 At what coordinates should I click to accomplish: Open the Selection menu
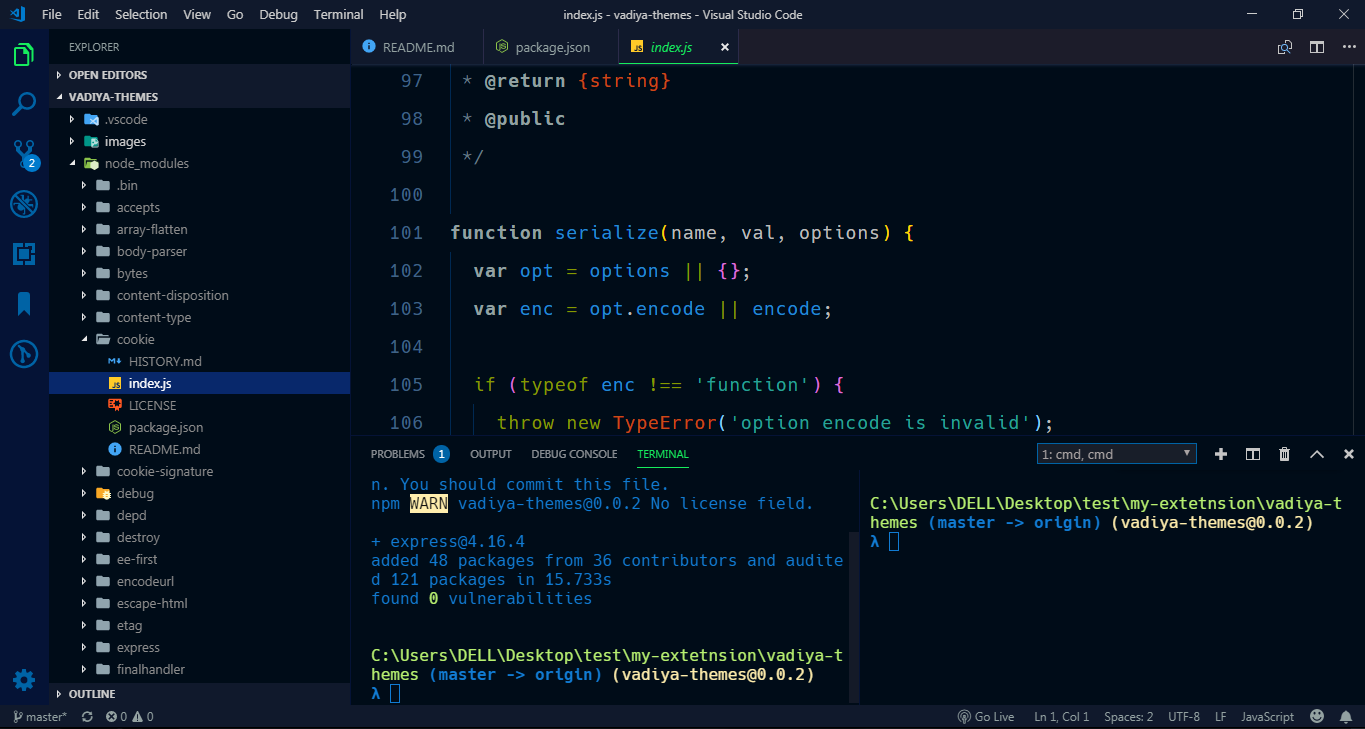pyautogui.click(x=141, y=15)
